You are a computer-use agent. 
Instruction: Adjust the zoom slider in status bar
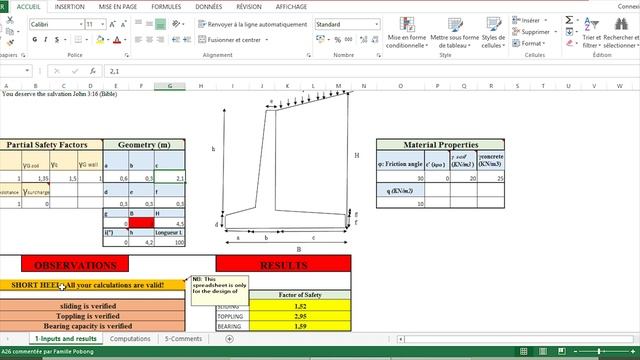click(x=599, y=351)
